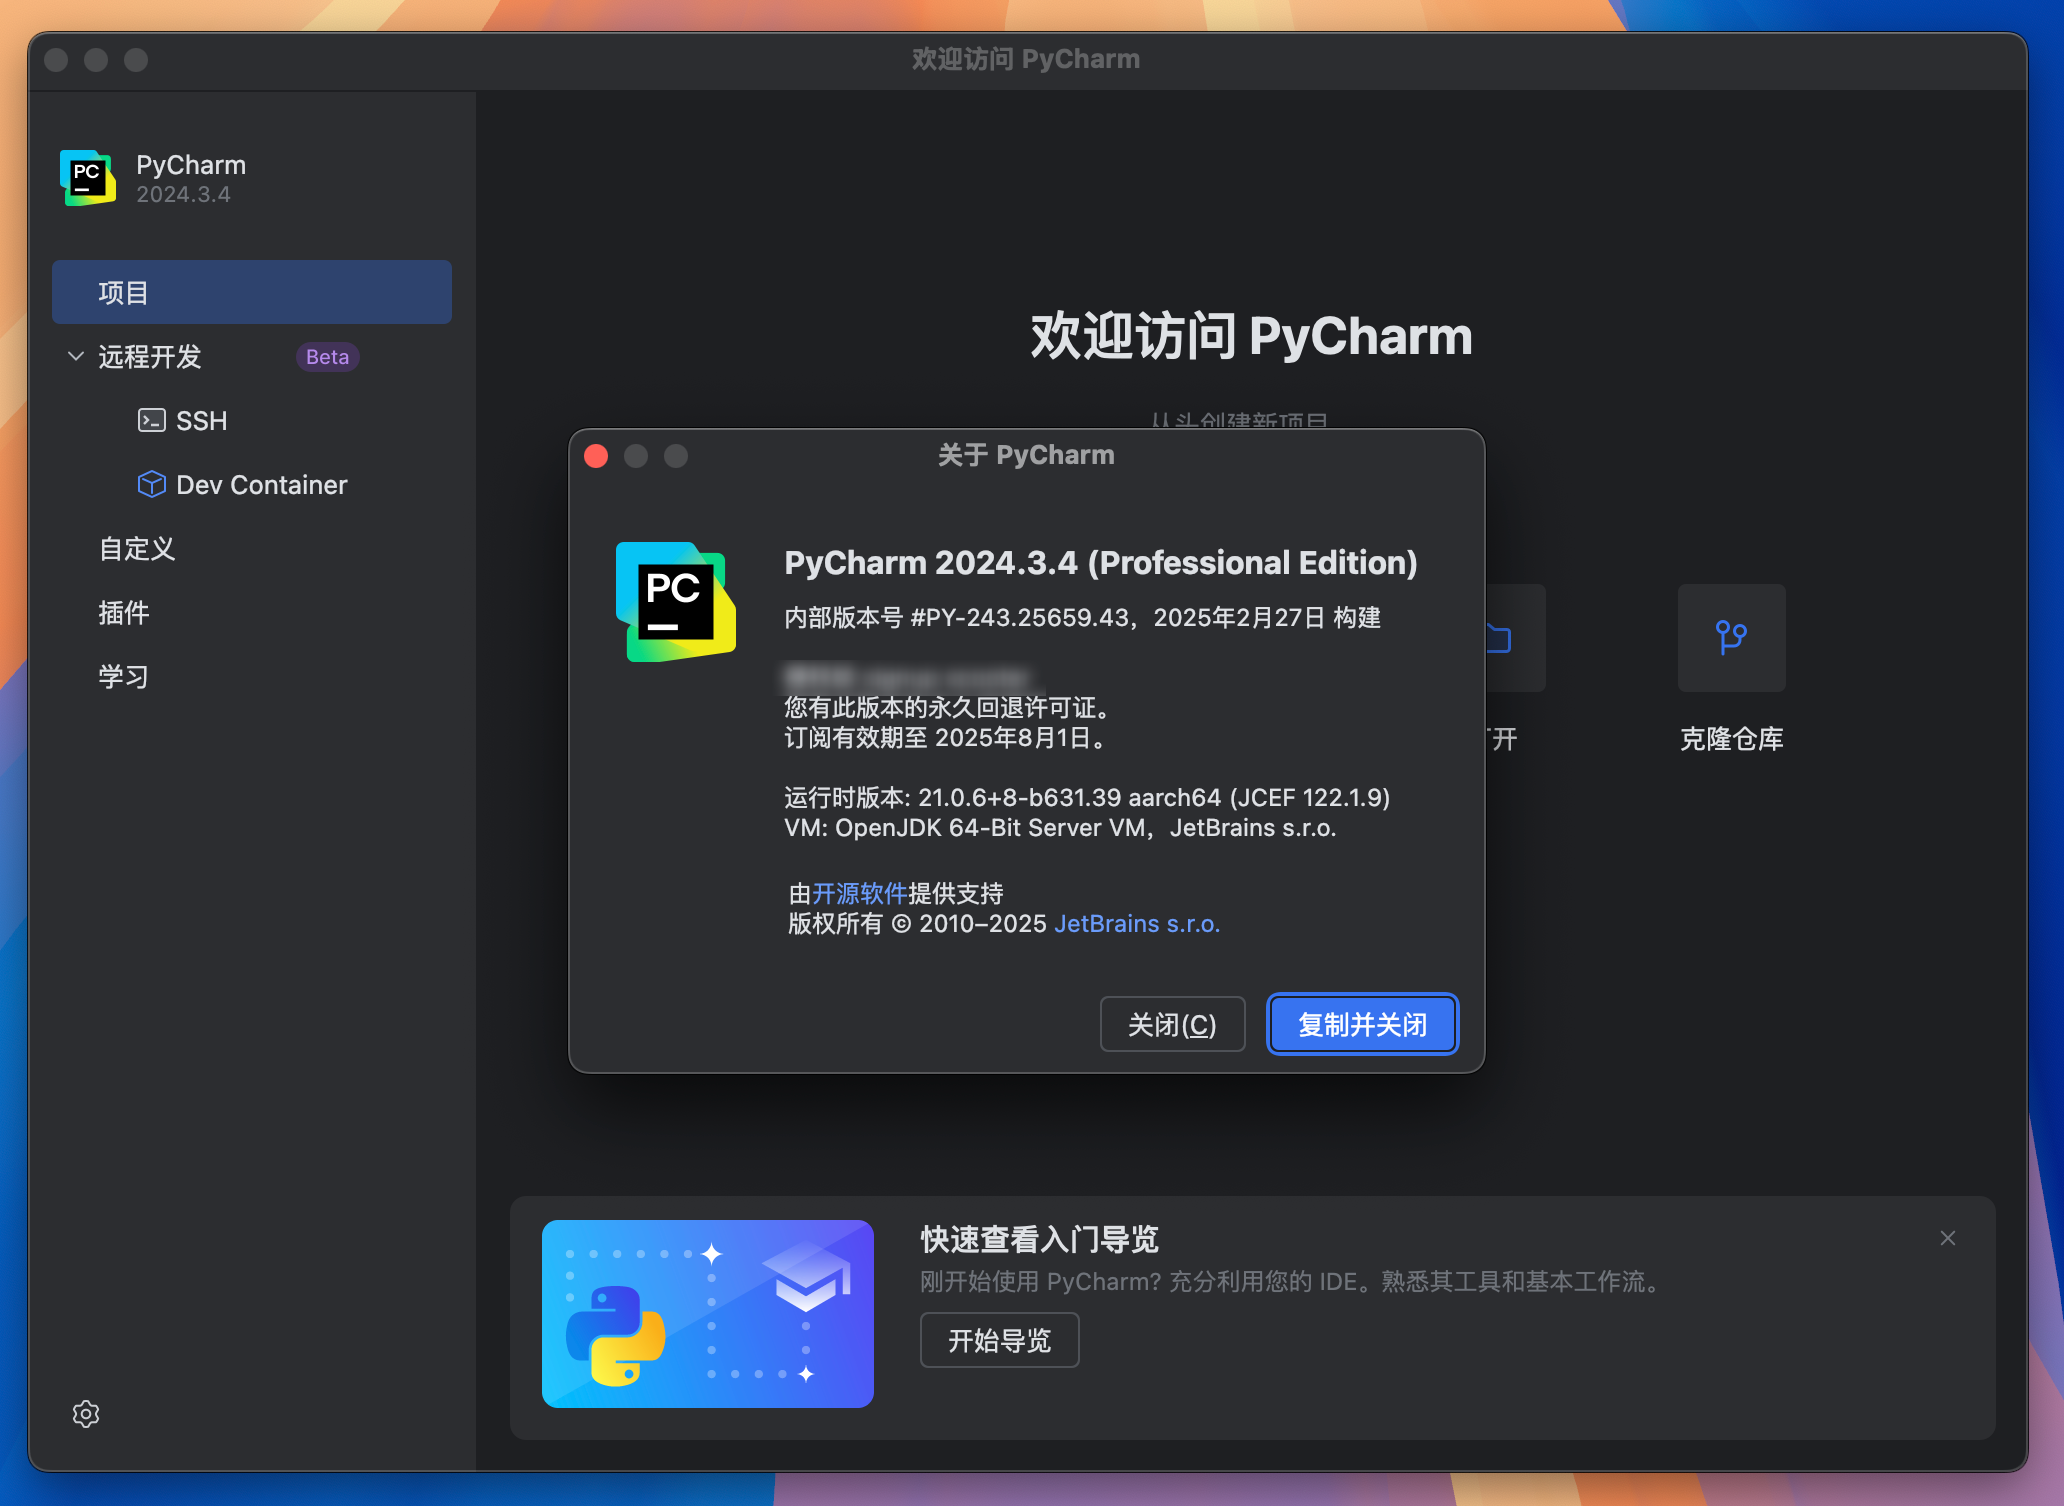
Task: Dismiss the onboarding tour banner with X
Action: (1947, 1238)
